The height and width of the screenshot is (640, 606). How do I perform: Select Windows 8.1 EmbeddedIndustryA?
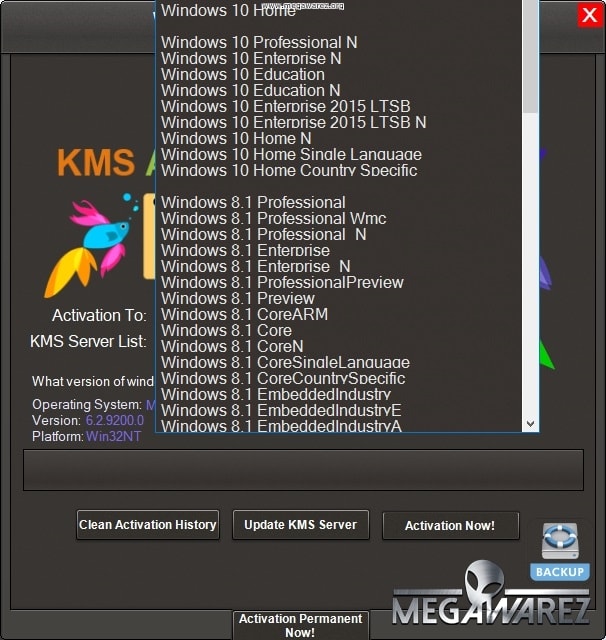coord(341,425)
